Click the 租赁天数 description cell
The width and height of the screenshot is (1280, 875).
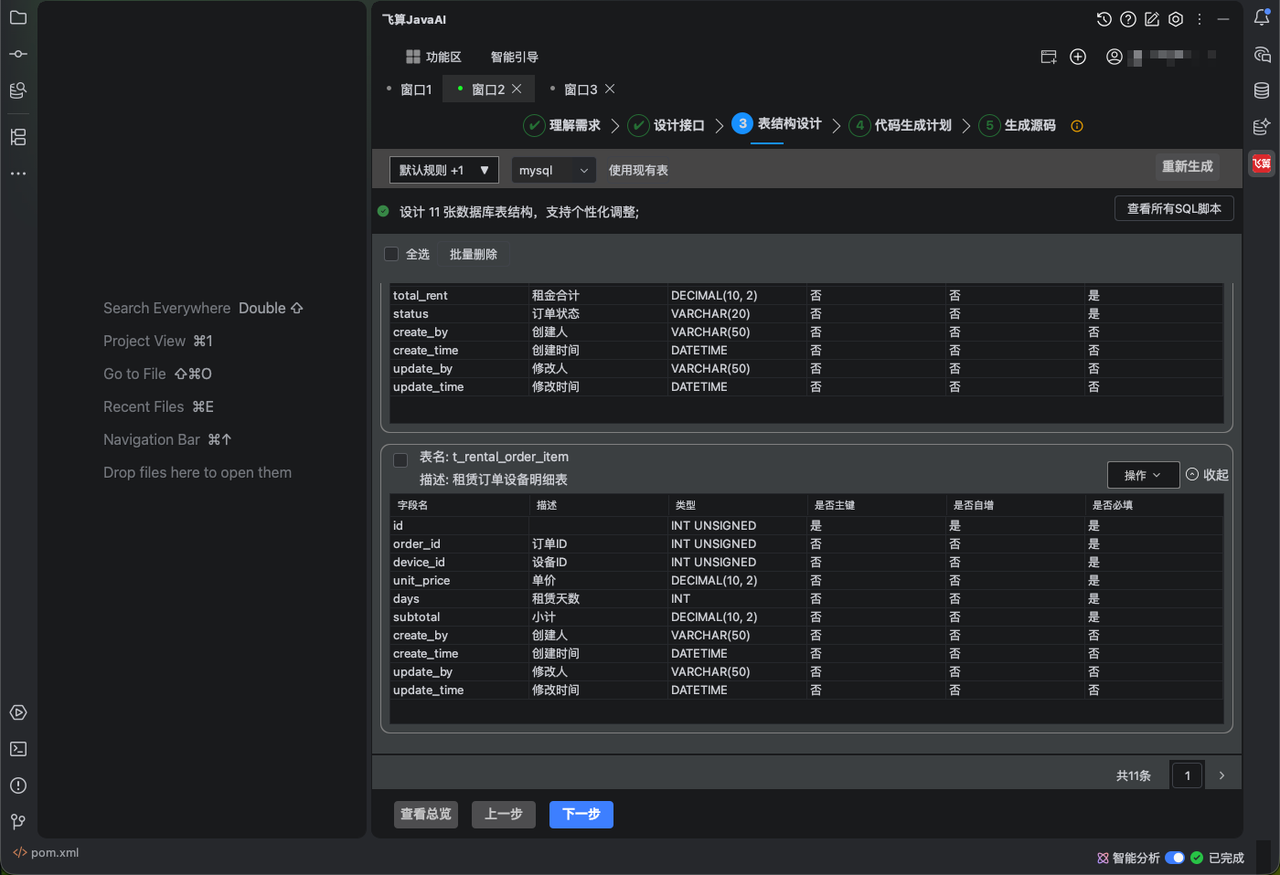pyautogui.click(x=598, y=598)
